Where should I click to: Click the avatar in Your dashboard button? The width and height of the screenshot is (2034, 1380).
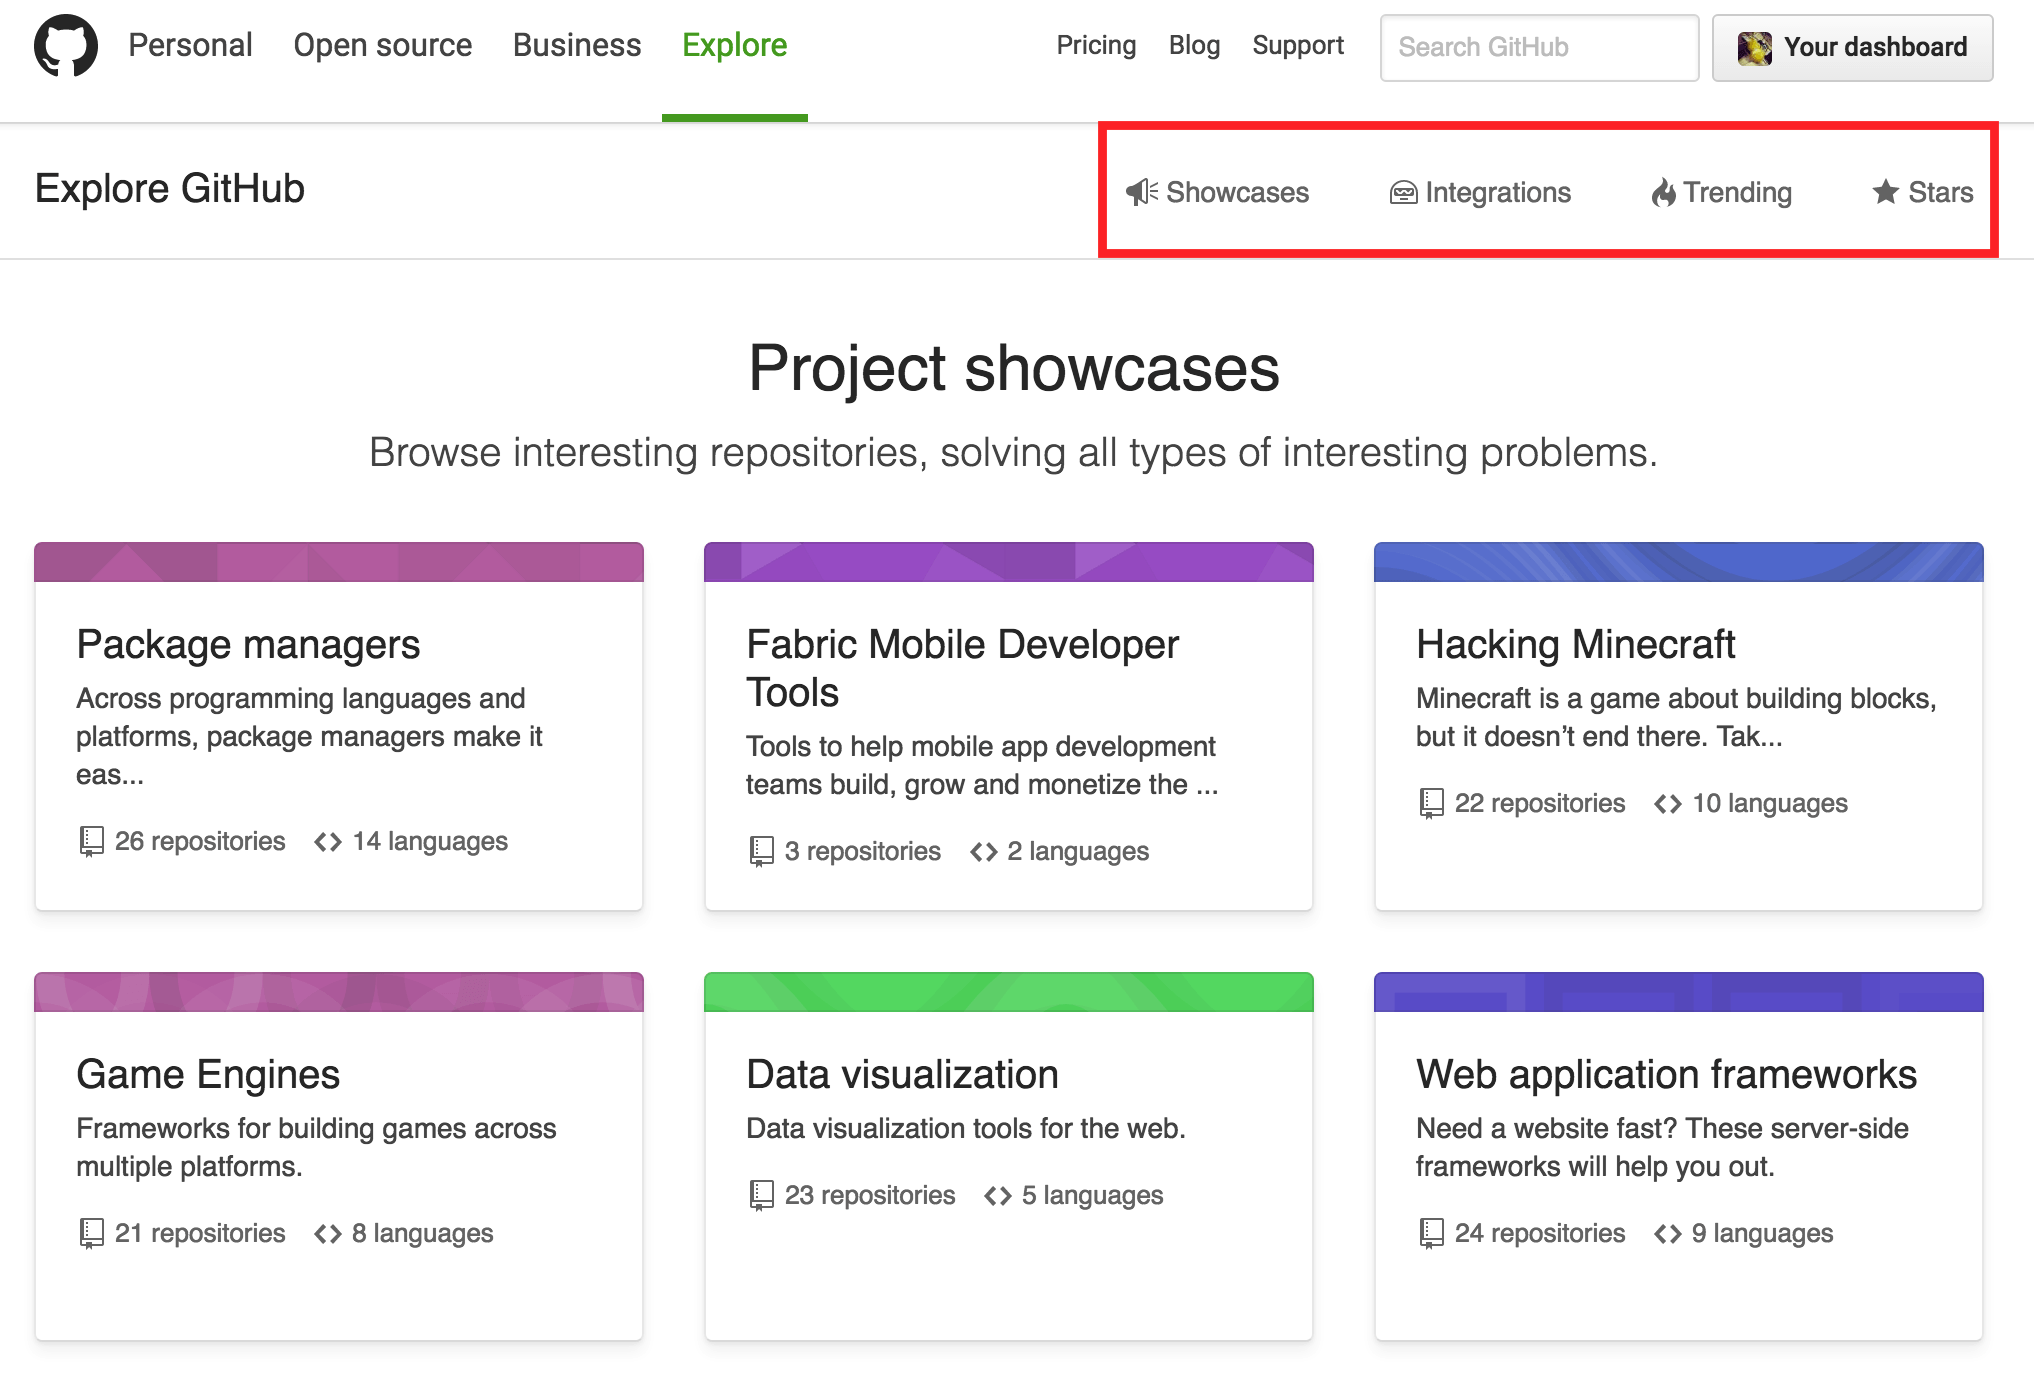pyautogui.click(x=1754, y=48)
